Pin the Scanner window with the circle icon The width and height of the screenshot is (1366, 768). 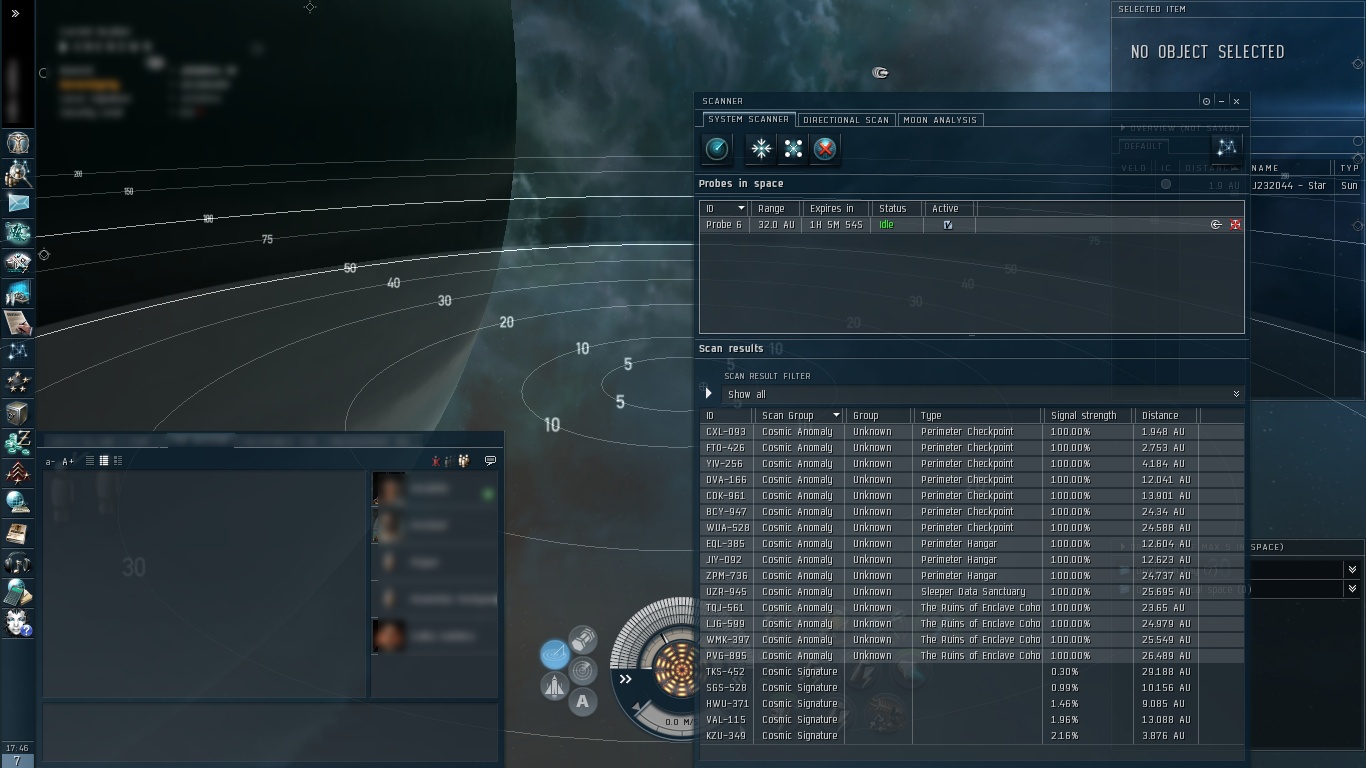[x=1206, y=101]
